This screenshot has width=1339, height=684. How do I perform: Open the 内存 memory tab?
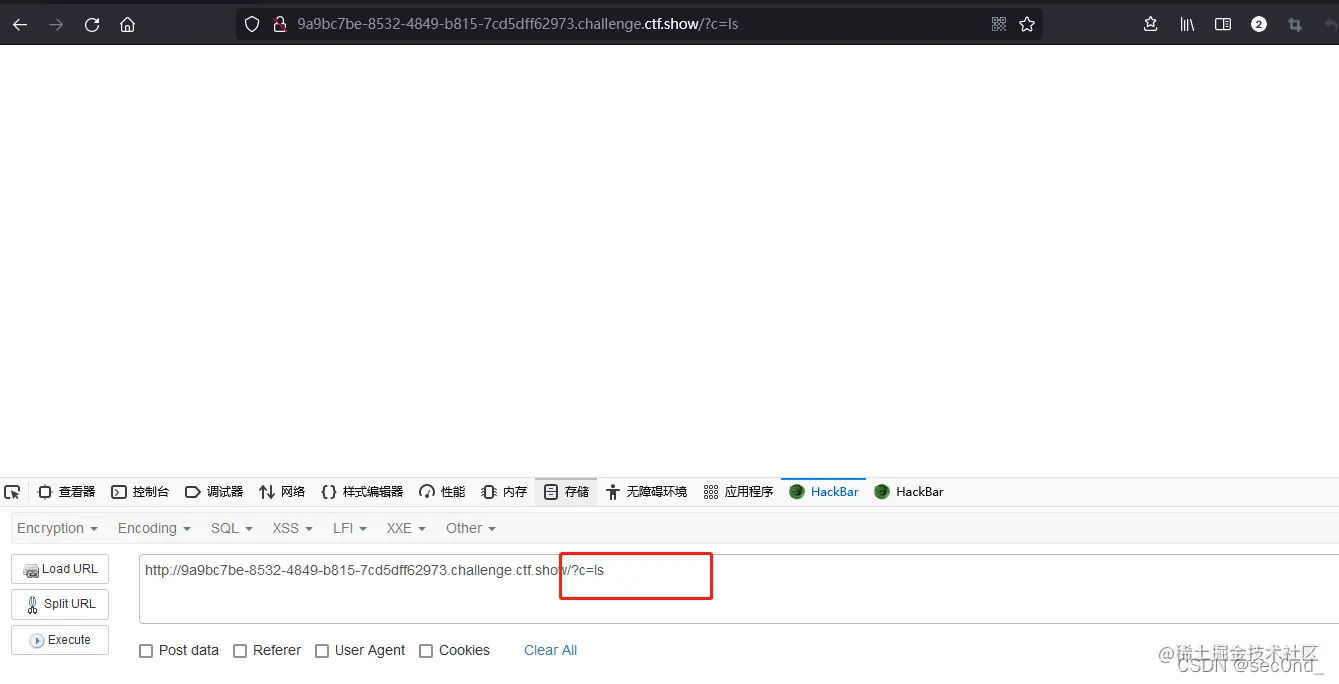coord(504,492)
